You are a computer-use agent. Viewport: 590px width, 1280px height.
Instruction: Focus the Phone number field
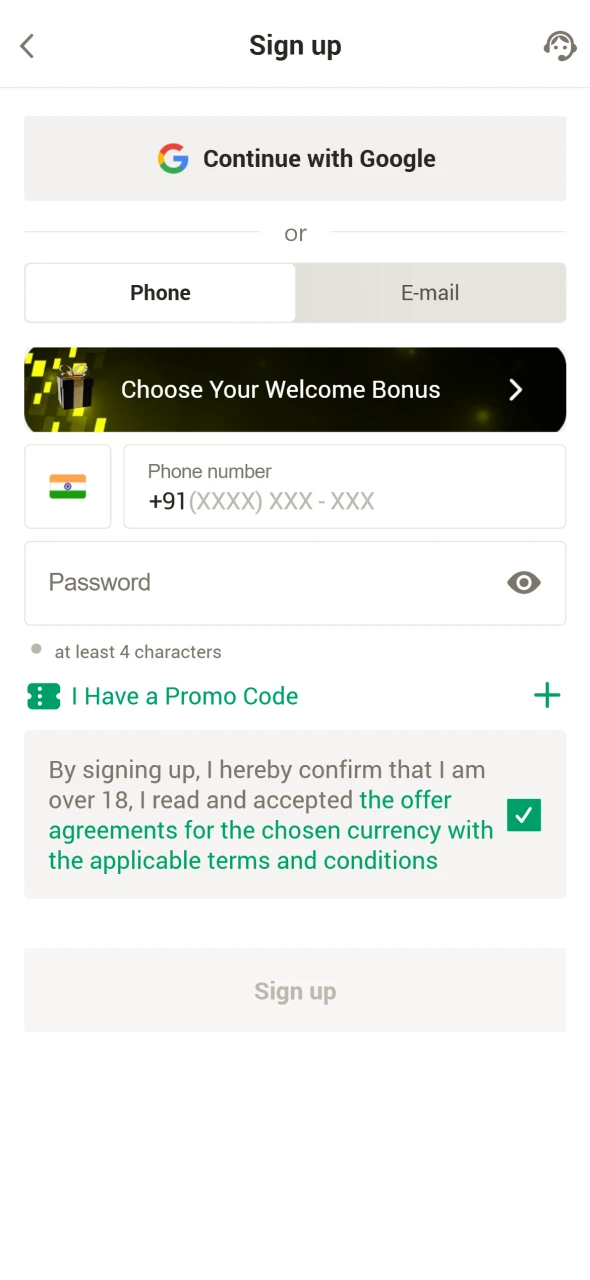(x=345, y=487)
